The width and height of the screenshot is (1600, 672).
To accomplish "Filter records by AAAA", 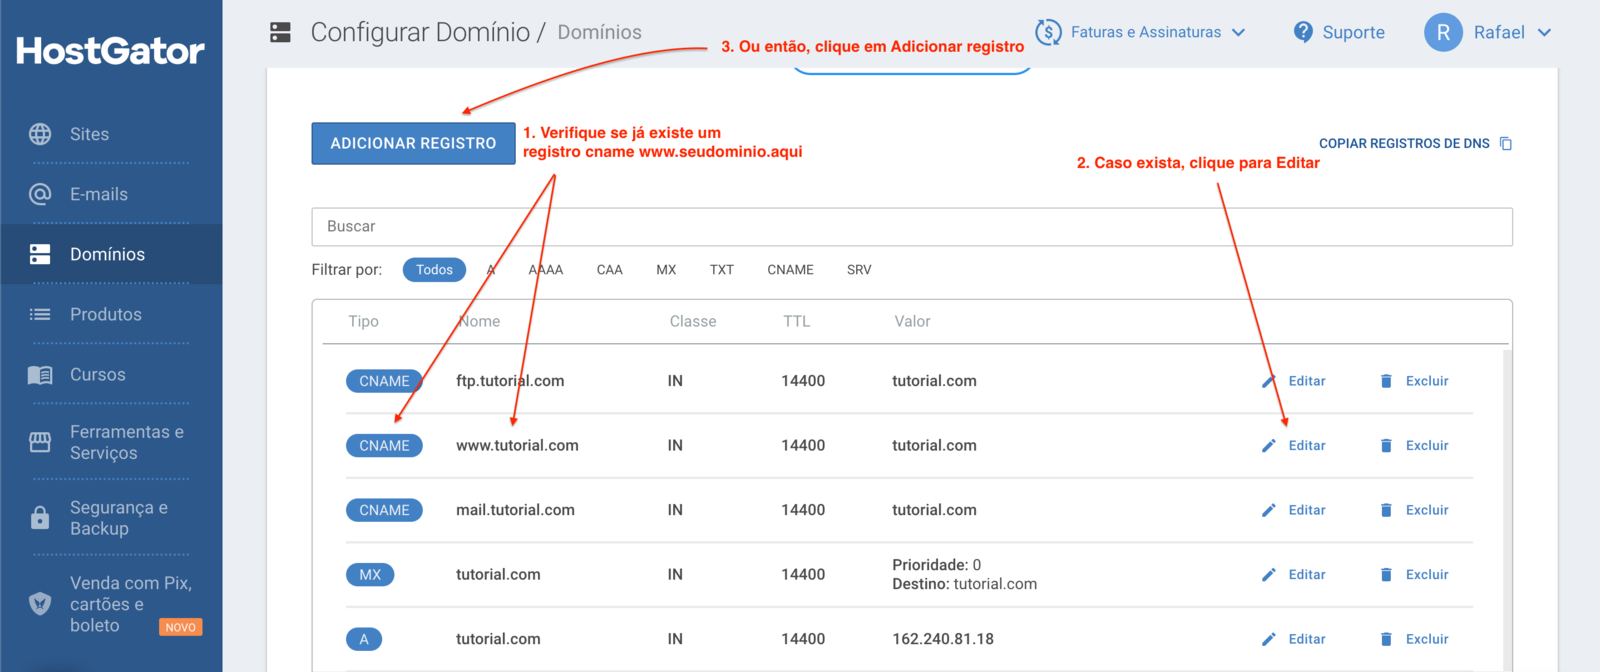I will pyautogui.click(x=546, y=270).
